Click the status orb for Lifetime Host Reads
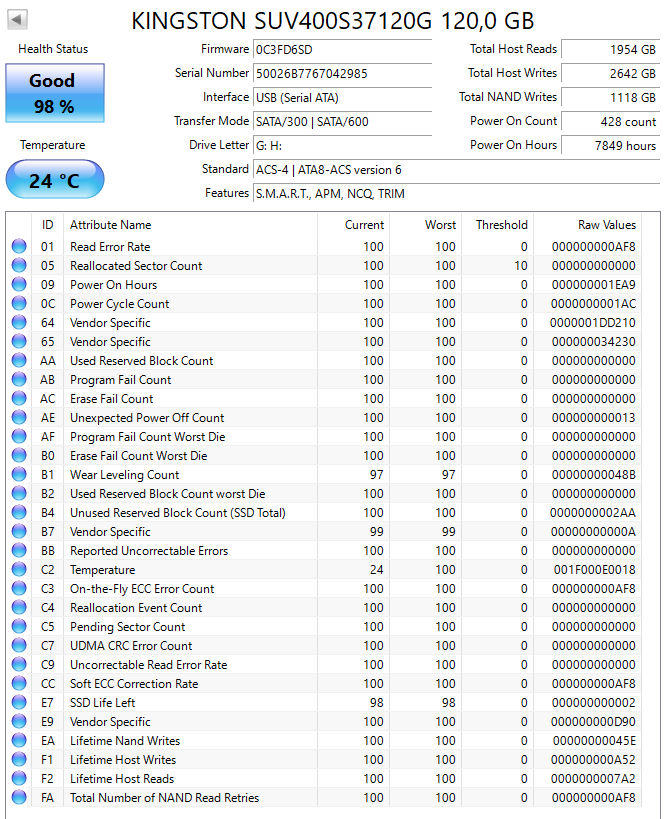 tap(19, 778)
